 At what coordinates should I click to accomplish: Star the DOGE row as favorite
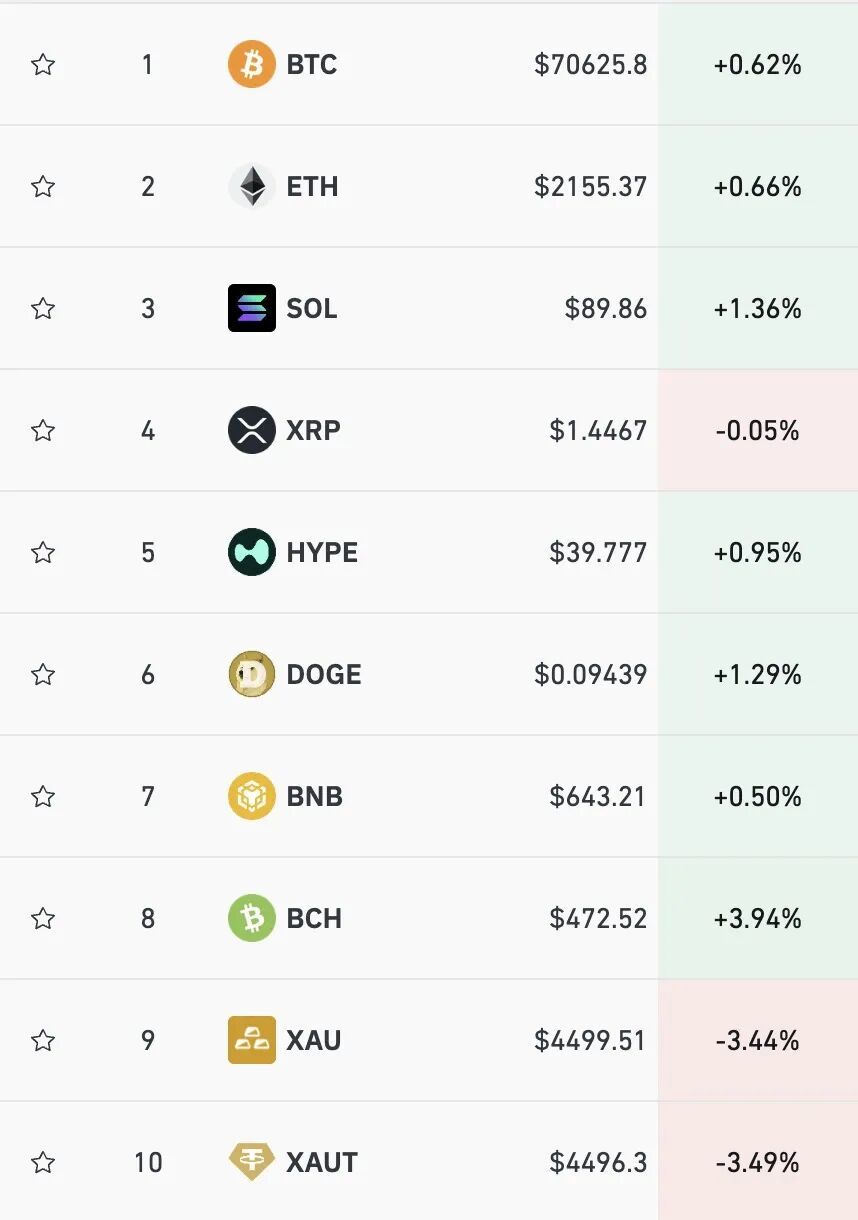coord(42,675)
